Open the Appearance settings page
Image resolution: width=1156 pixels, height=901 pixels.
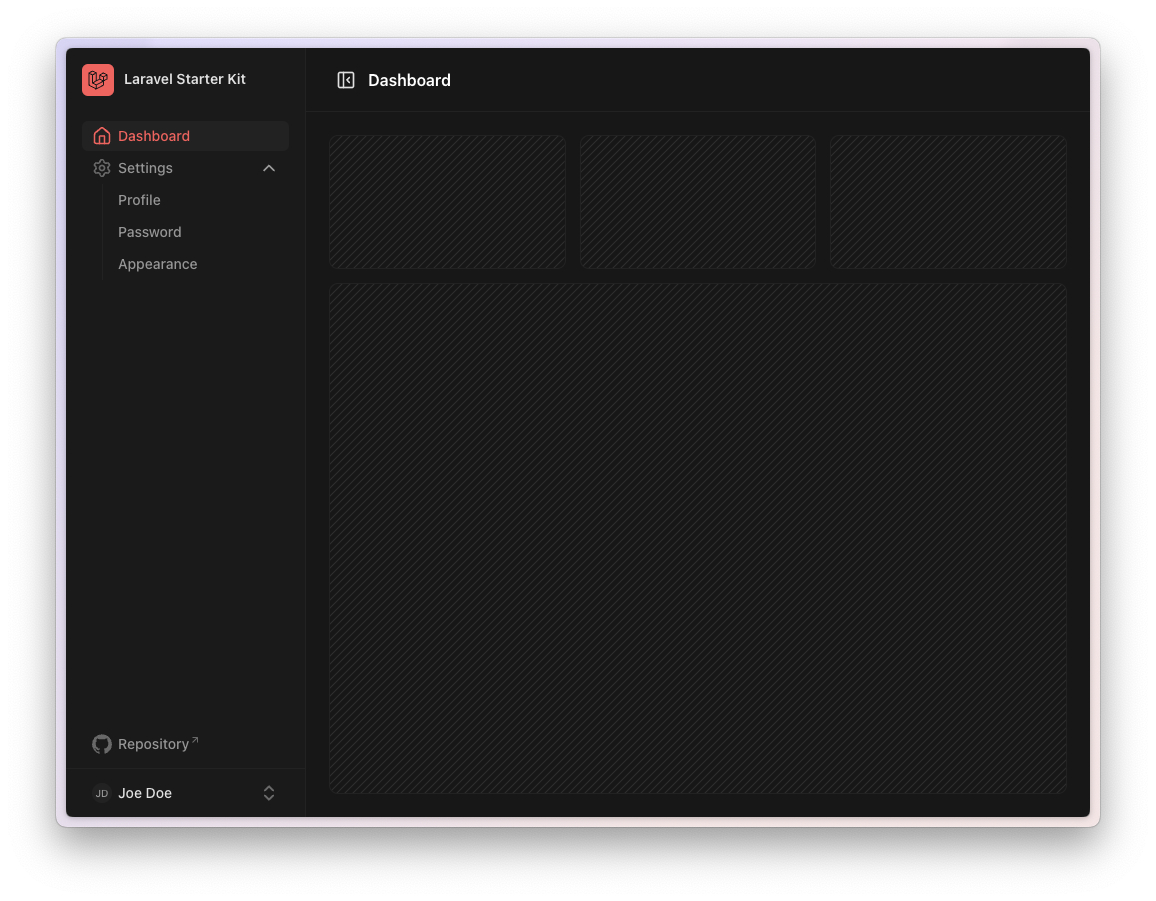(158, 264)
